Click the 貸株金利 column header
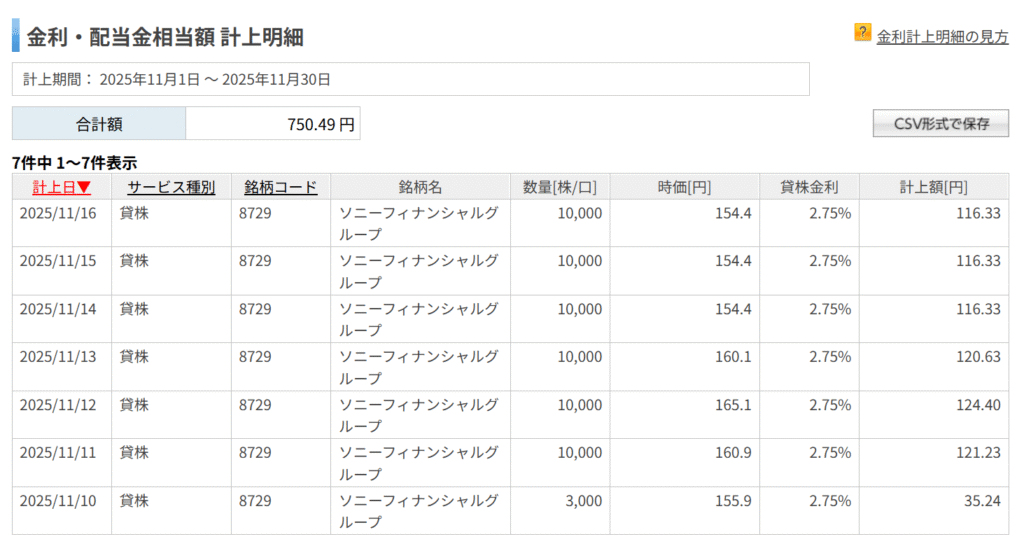This screenshot has width=1024, height=546. (x=809, y=187)
